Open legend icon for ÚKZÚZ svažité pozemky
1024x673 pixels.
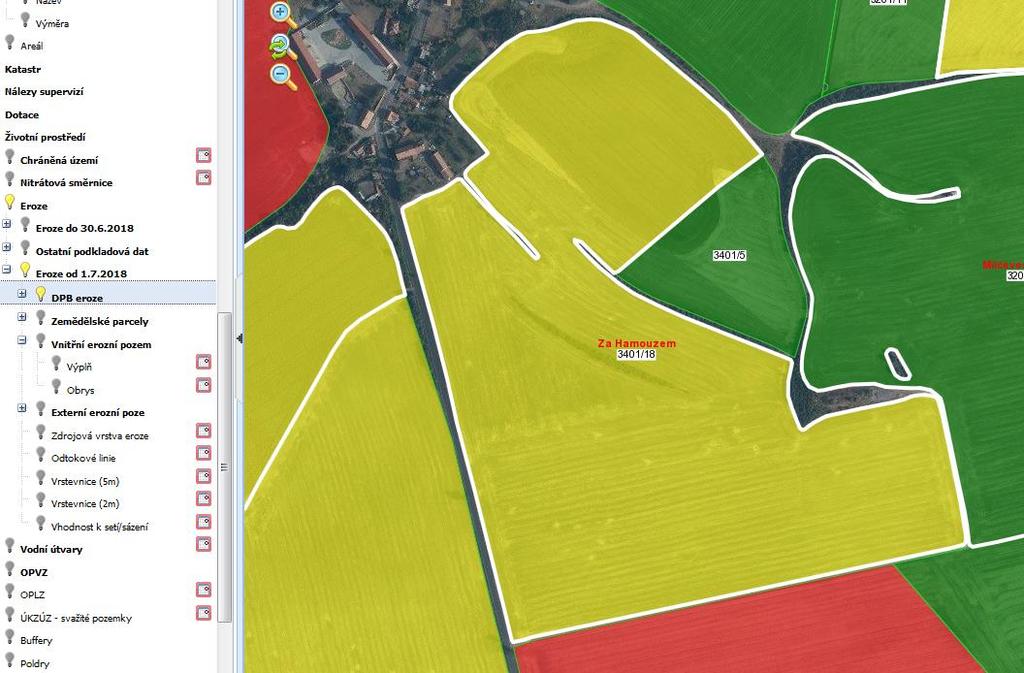pyautogui.click(x=204, y=613)
